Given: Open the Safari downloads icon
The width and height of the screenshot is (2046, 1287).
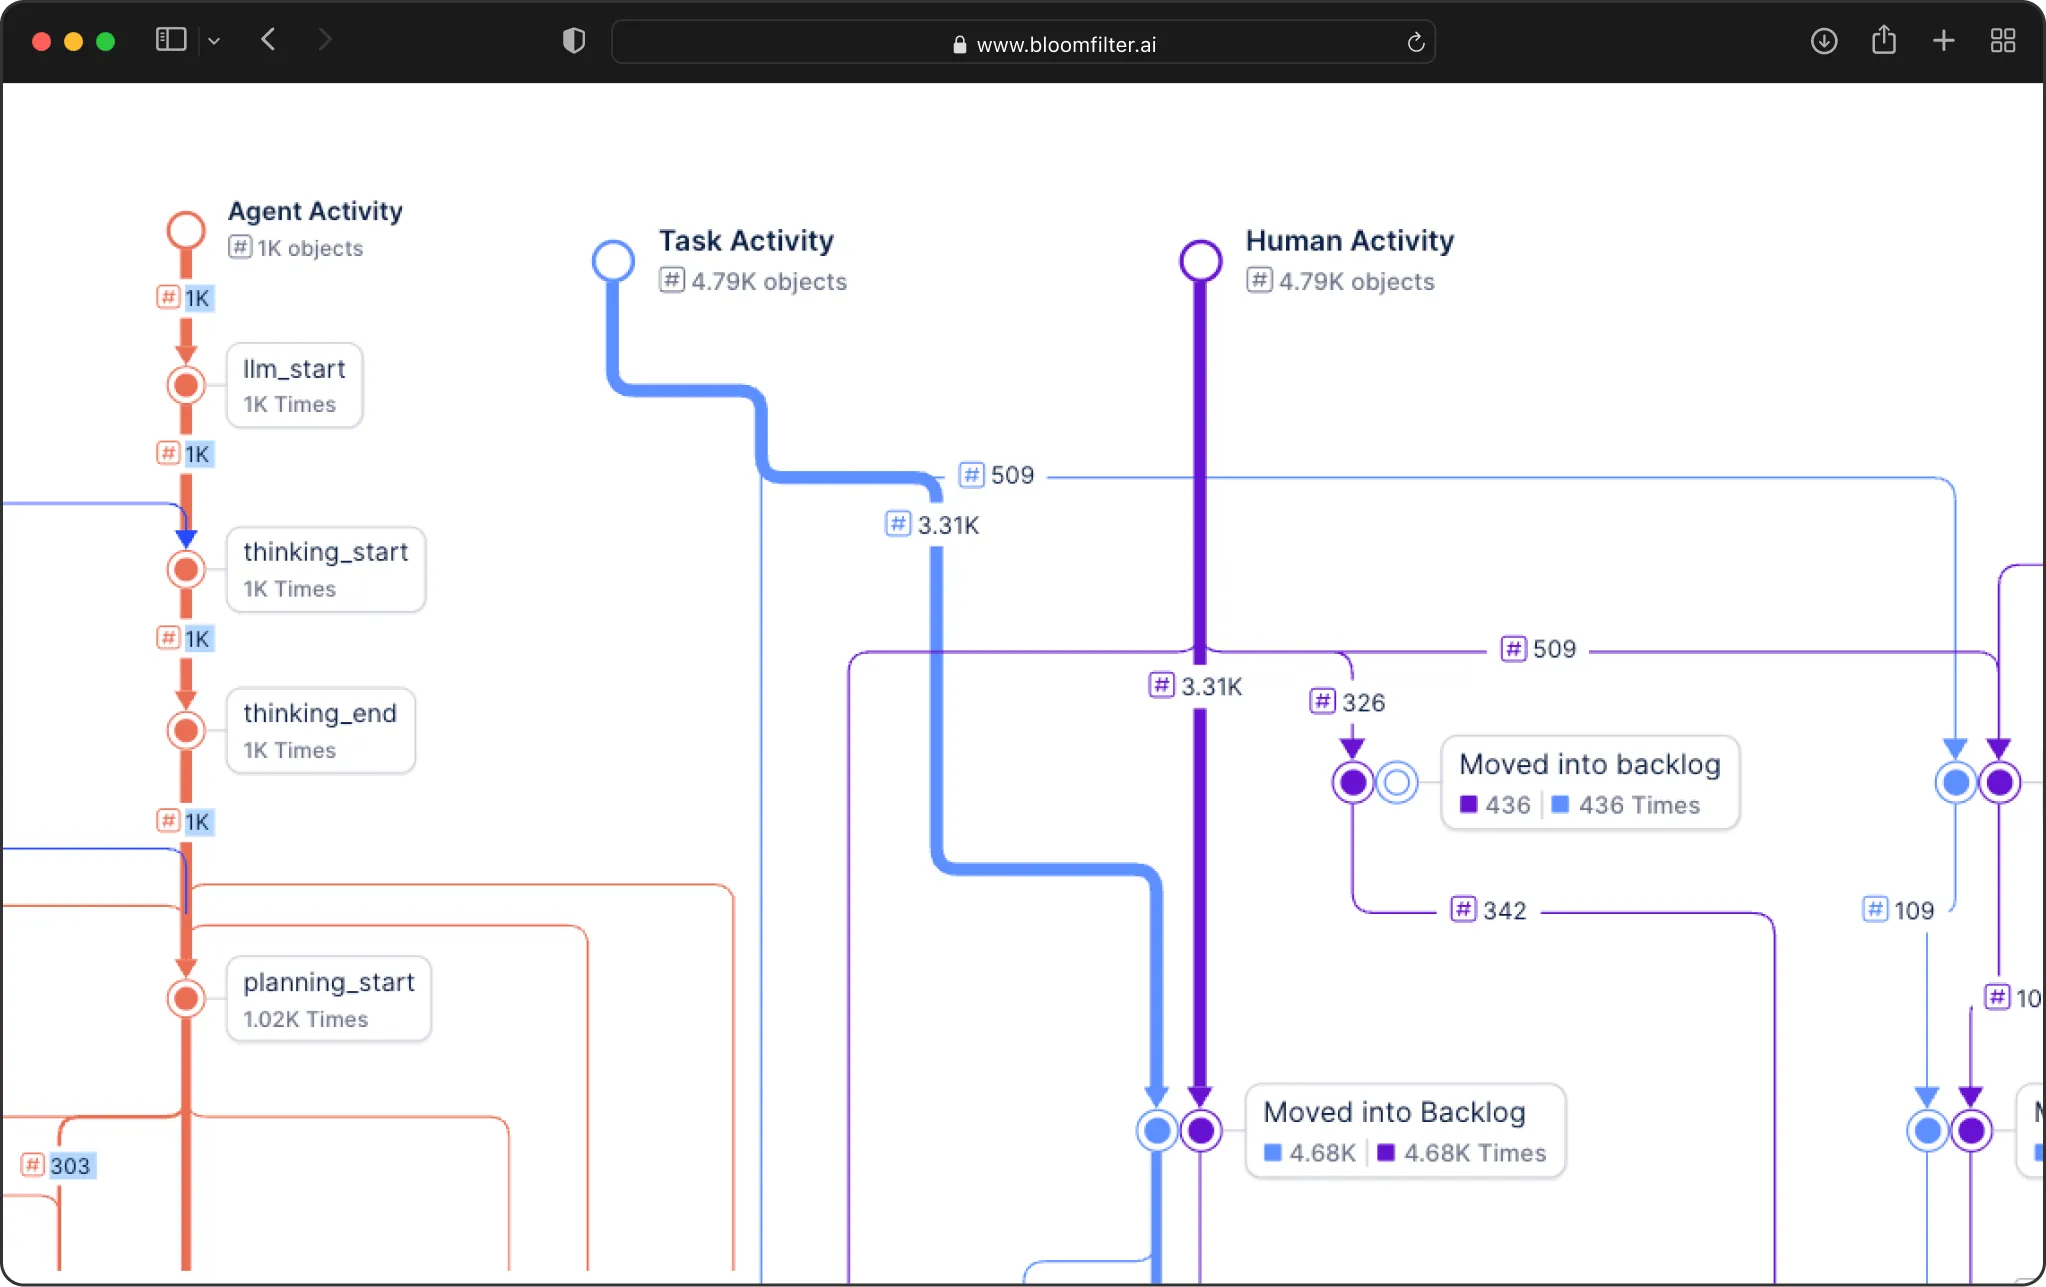Looking at the screenshot, I should [x=1823, y=41].
